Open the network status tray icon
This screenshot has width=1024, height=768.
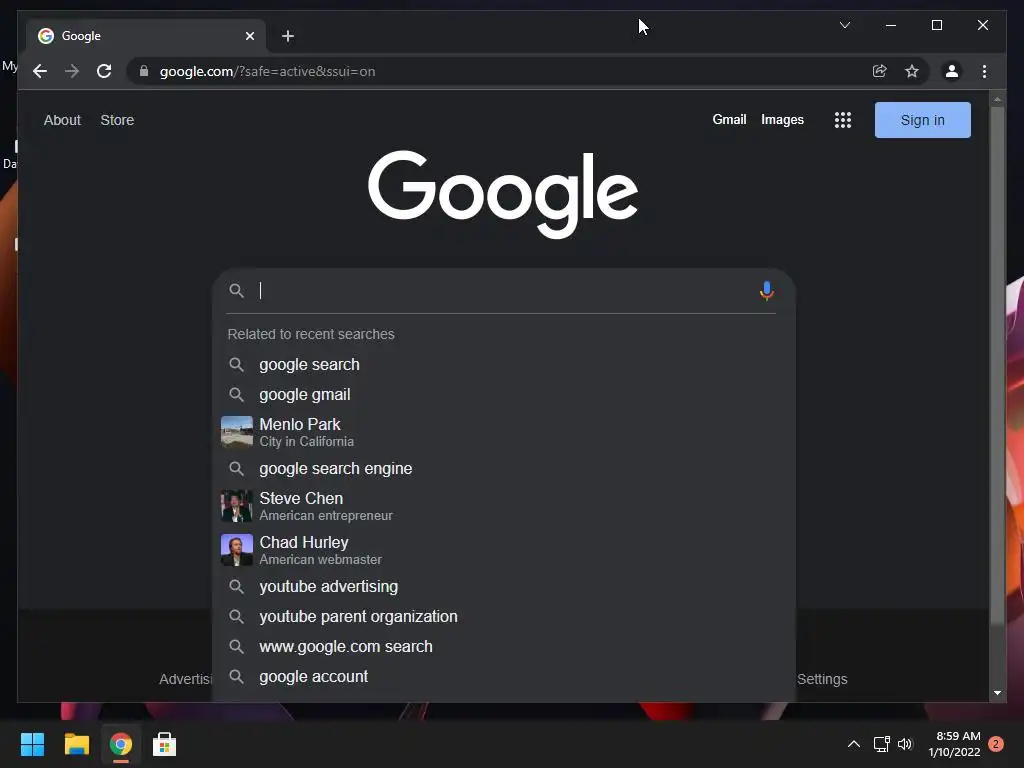point(882,744)
